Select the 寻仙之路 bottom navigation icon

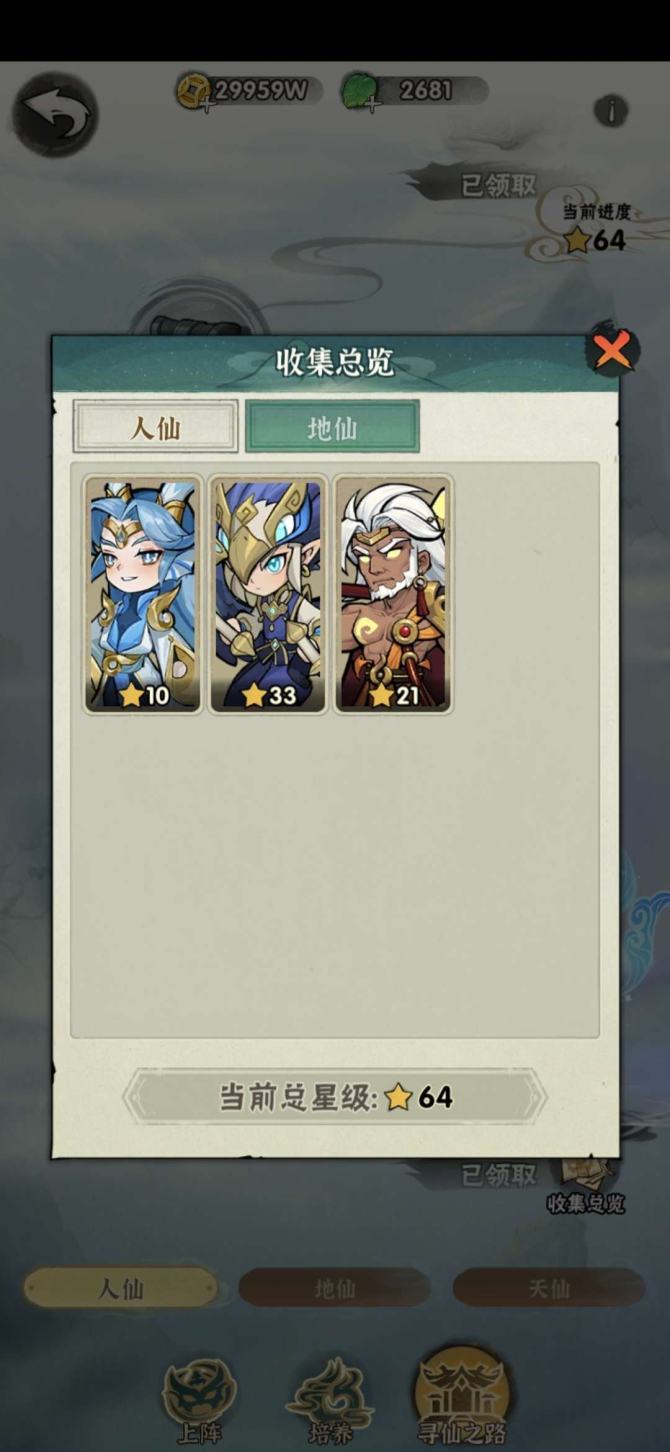pyautogui.click(x=461, y=1396)
